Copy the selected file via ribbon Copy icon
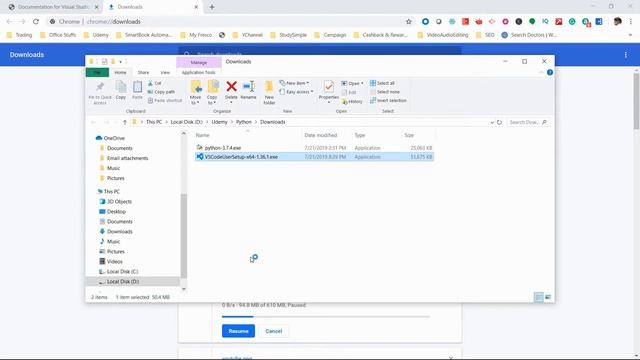This screenshot has height=360, width=640. [x=120, y=90]
